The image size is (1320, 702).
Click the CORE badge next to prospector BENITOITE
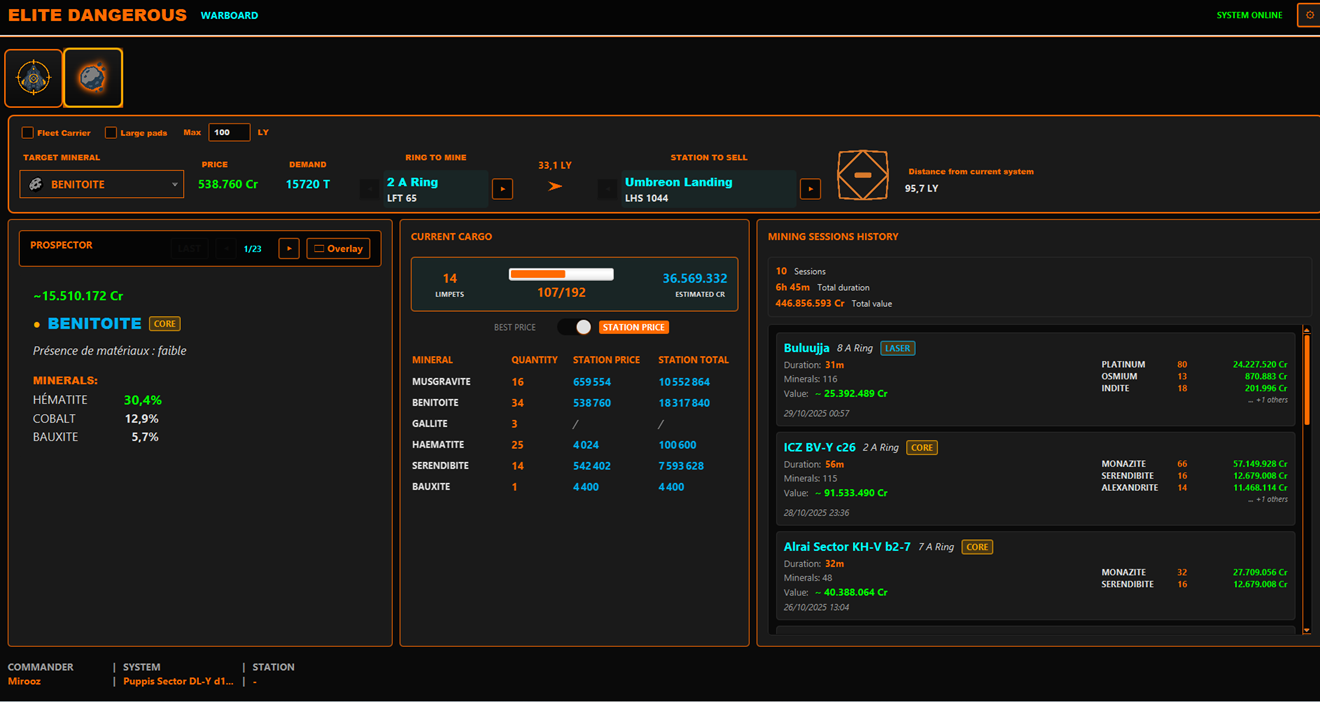165,324
